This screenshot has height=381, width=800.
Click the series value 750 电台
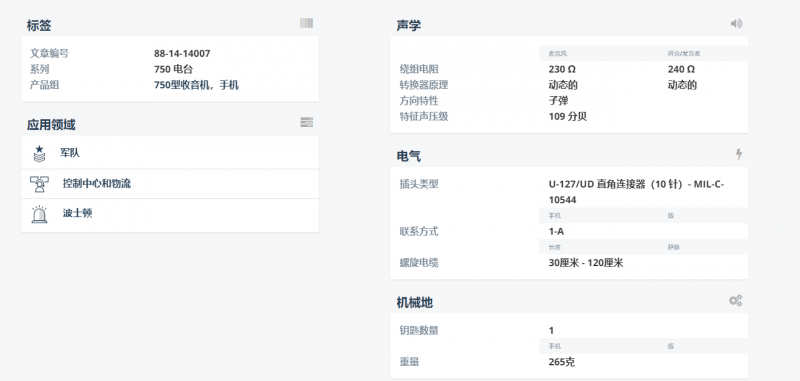click(173, 69)
